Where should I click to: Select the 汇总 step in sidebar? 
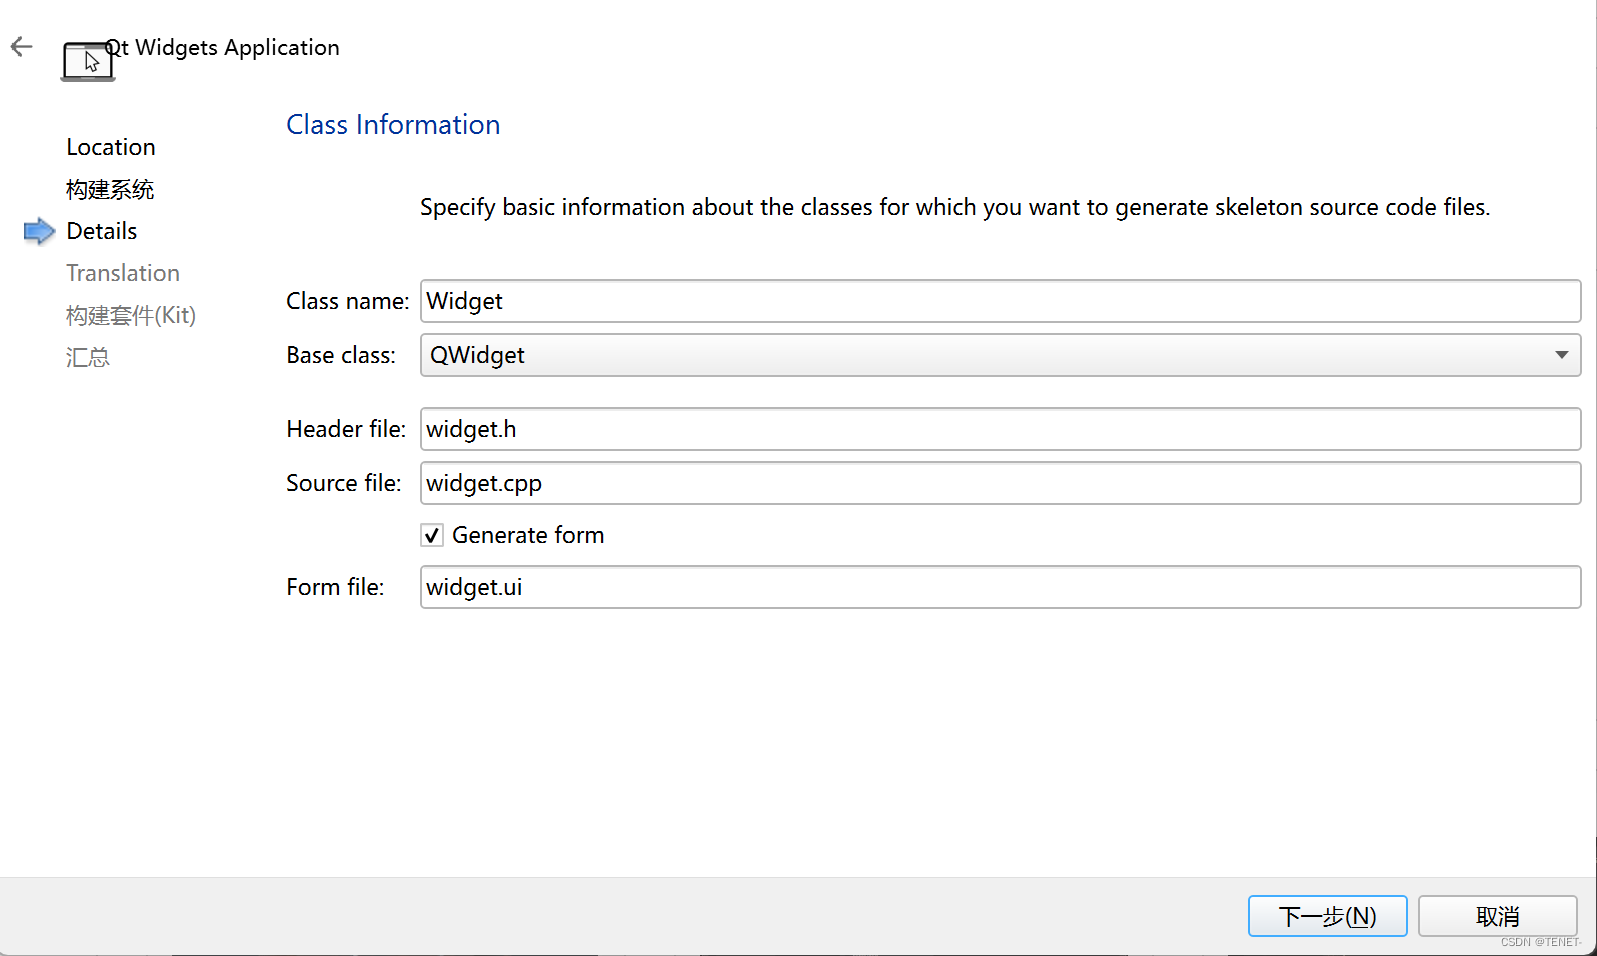point(88,357)
